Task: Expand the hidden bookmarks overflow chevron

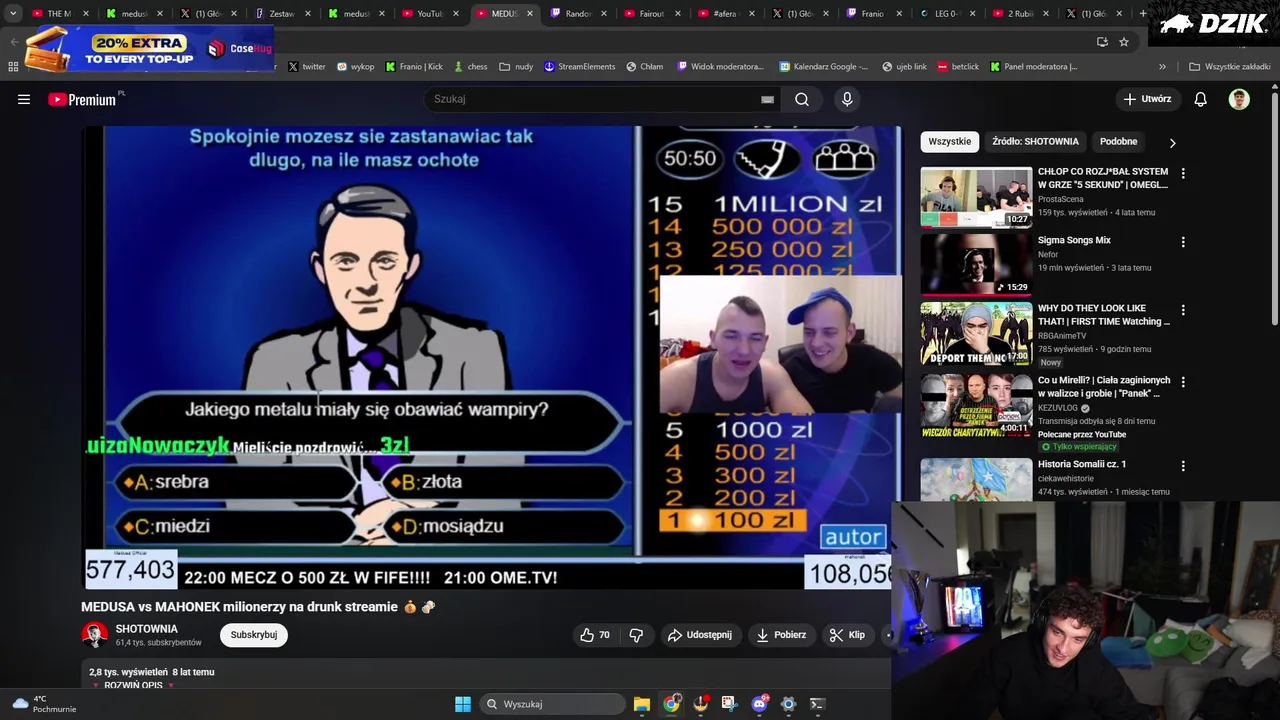Action: point(1162,67)
